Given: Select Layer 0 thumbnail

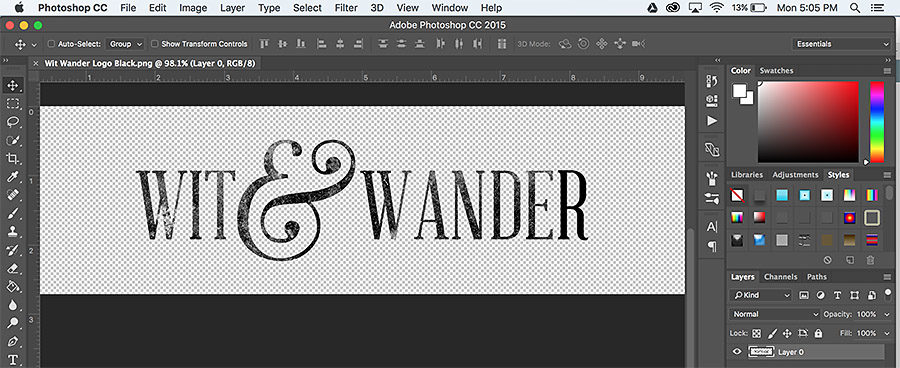Looking at the screenshot, I should (x=762, y=352).
